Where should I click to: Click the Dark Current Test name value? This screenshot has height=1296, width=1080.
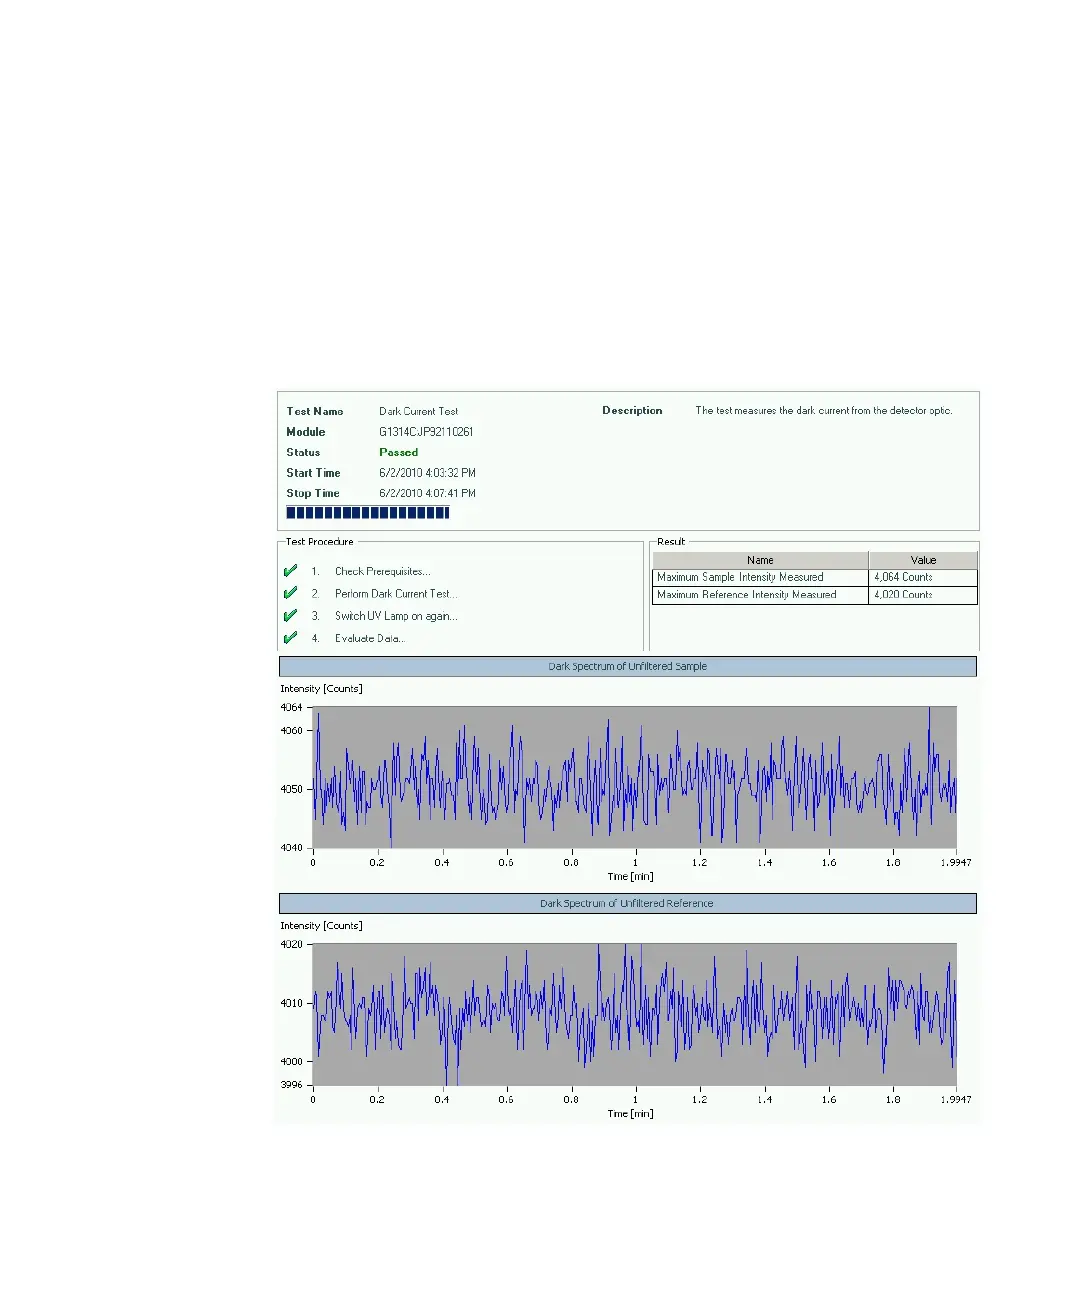tap(418, 411)
